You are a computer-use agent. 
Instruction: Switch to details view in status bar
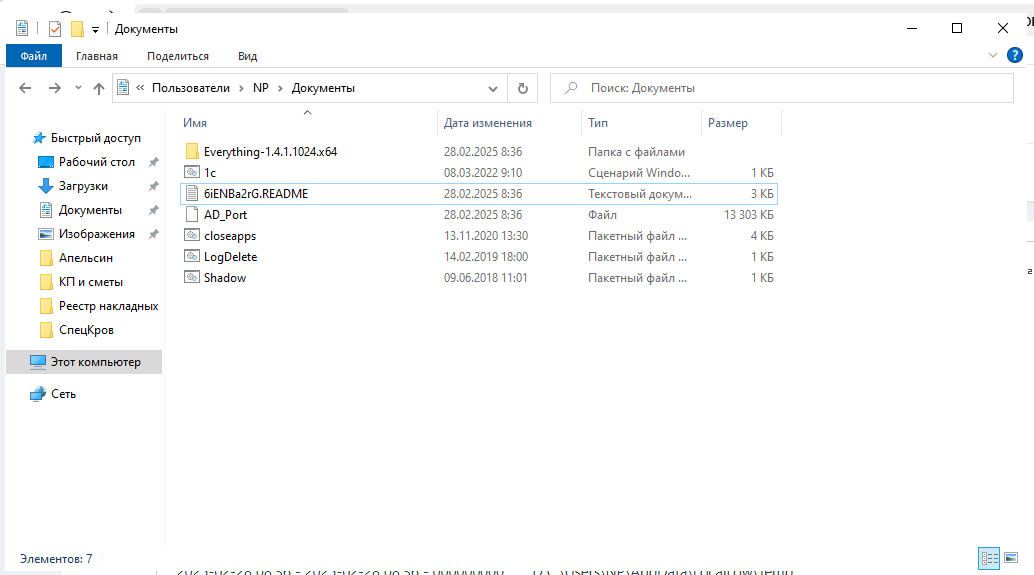[x=989, y=558]
